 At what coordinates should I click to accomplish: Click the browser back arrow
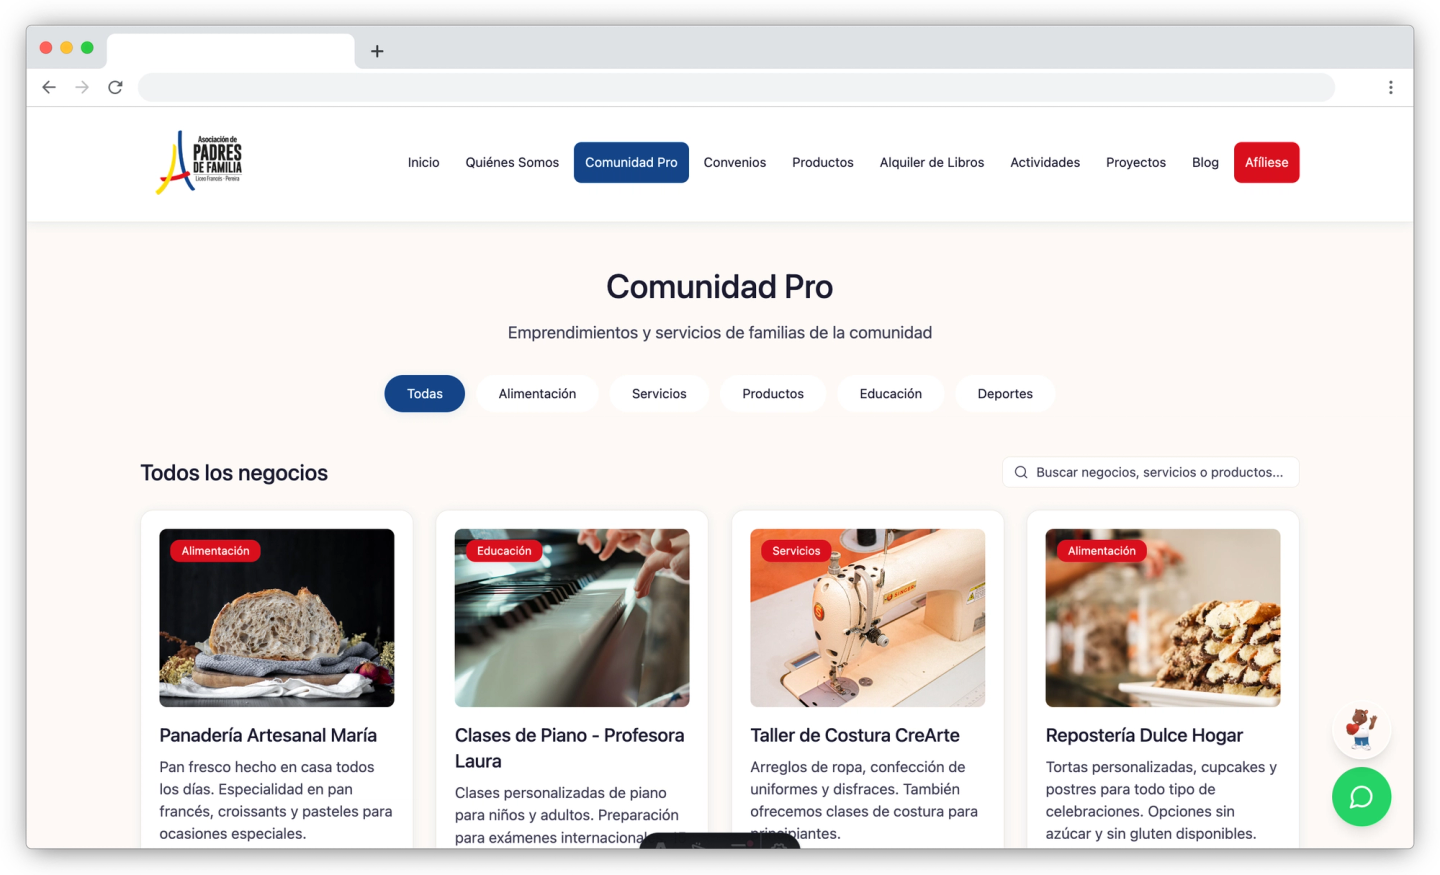49,87
